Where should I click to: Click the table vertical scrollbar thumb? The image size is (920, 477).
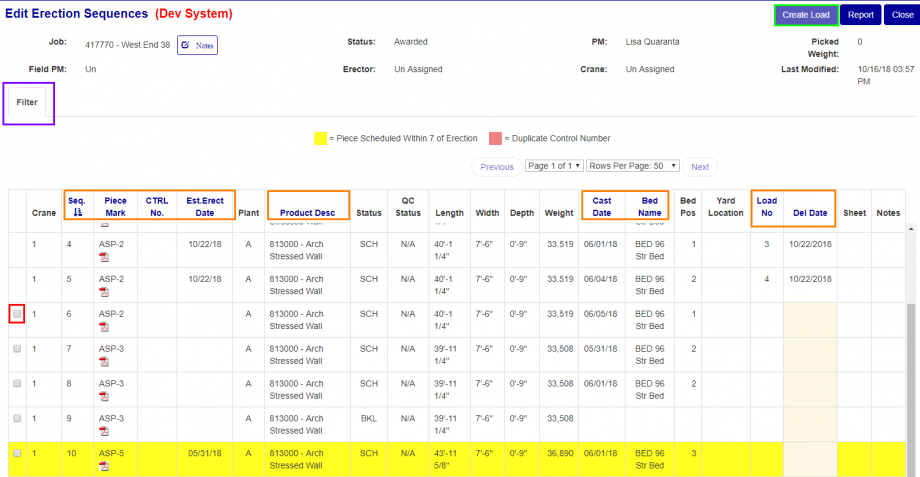pos(911,390)
